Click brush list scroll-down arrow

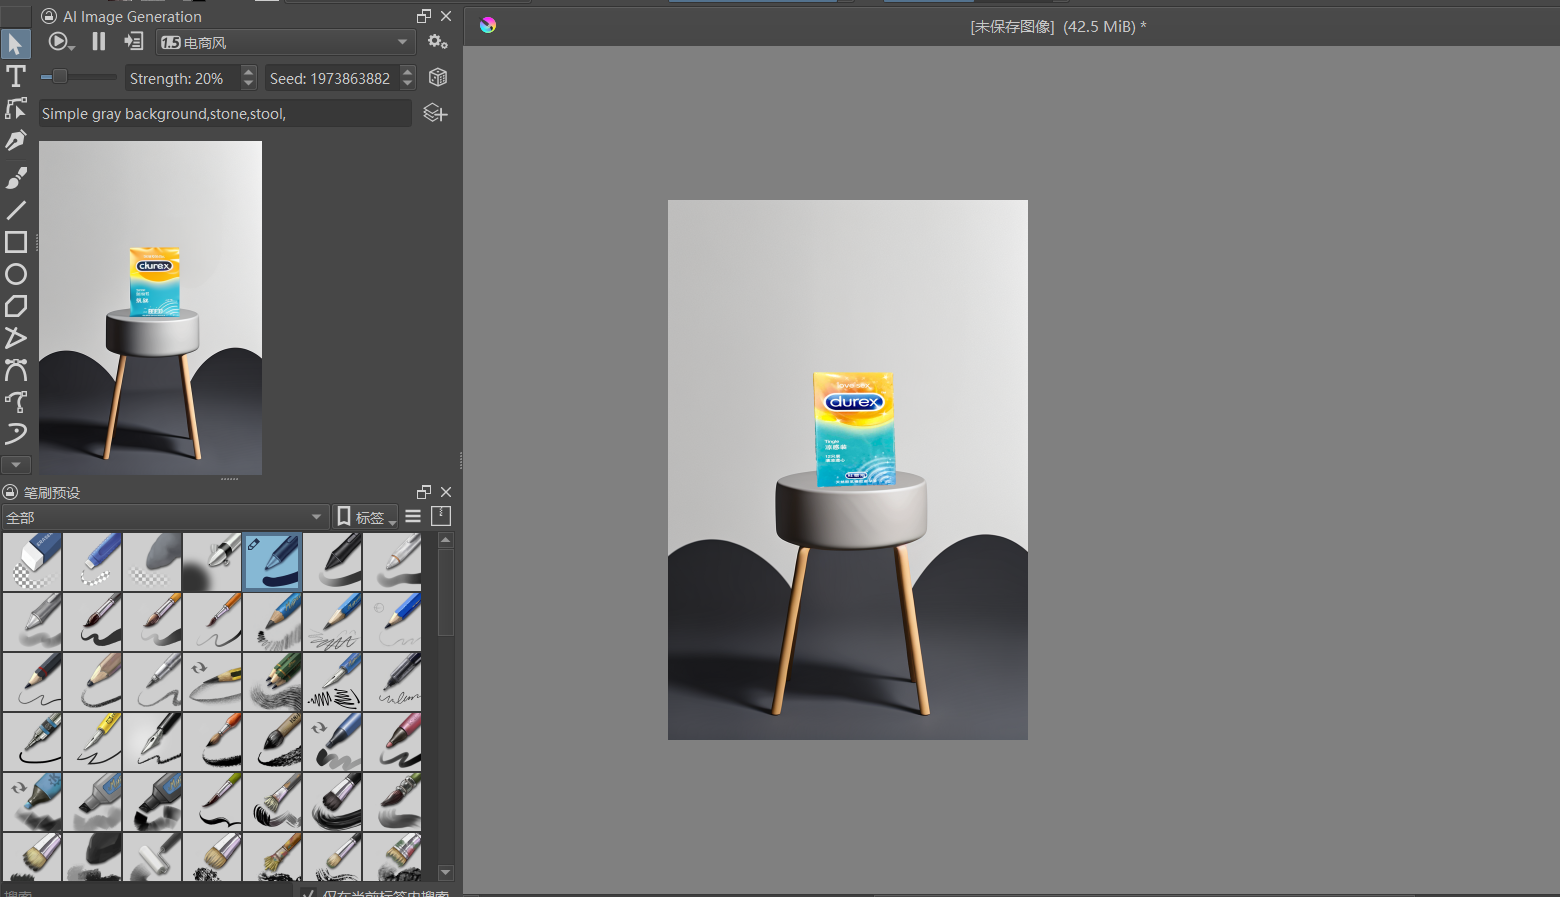pyautogui.click(x=446, y=873)
